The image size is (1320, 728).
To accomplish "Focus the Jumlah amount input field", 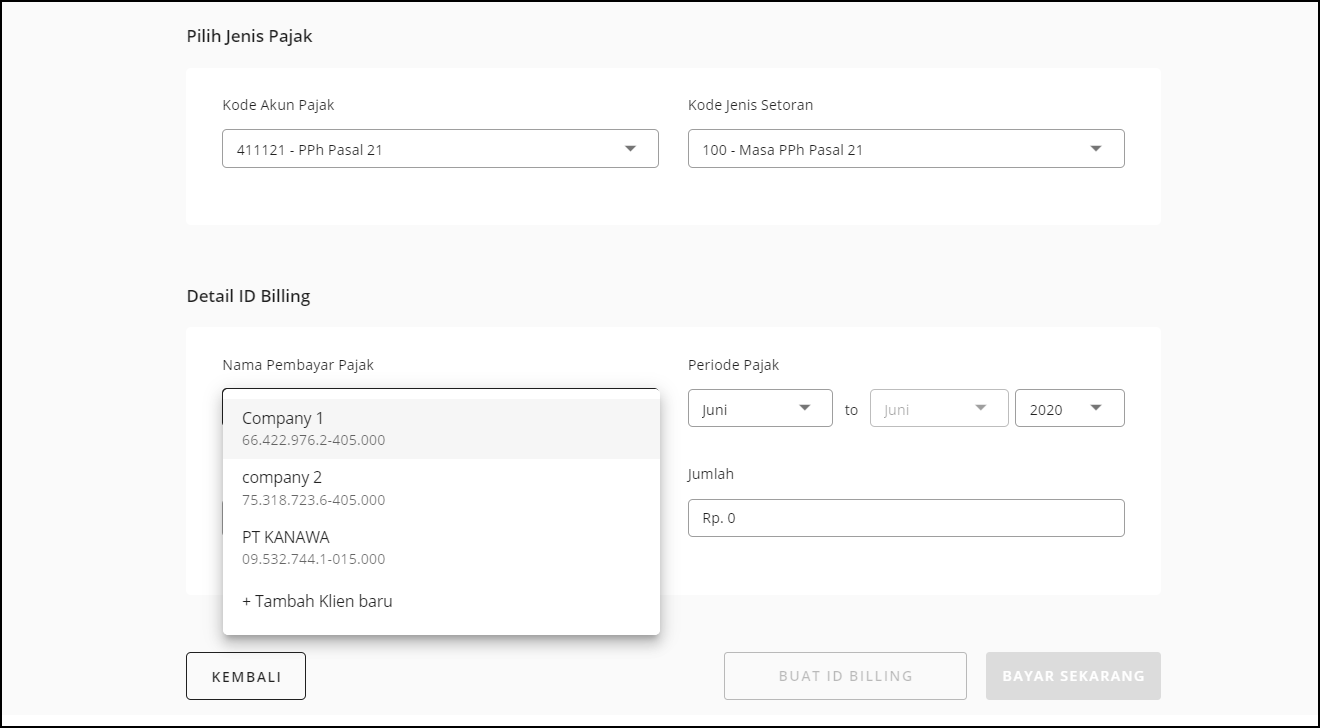I will (x=905, y=518).
